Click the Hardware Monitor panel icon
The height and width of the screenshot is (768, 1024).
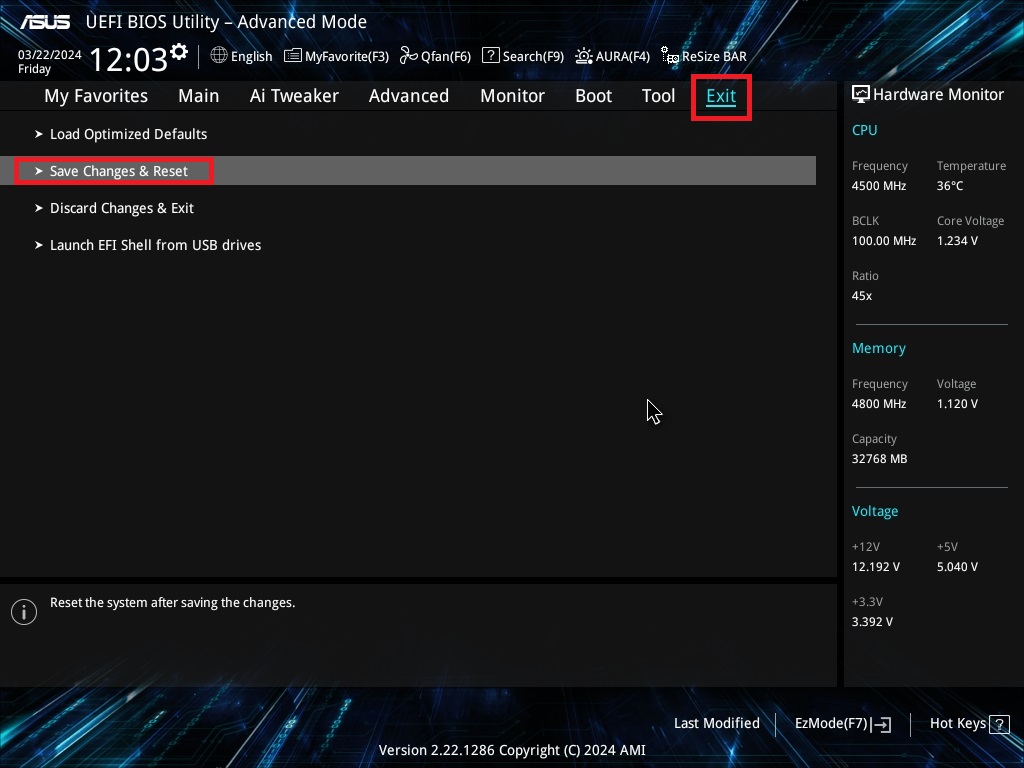point(861,93)
